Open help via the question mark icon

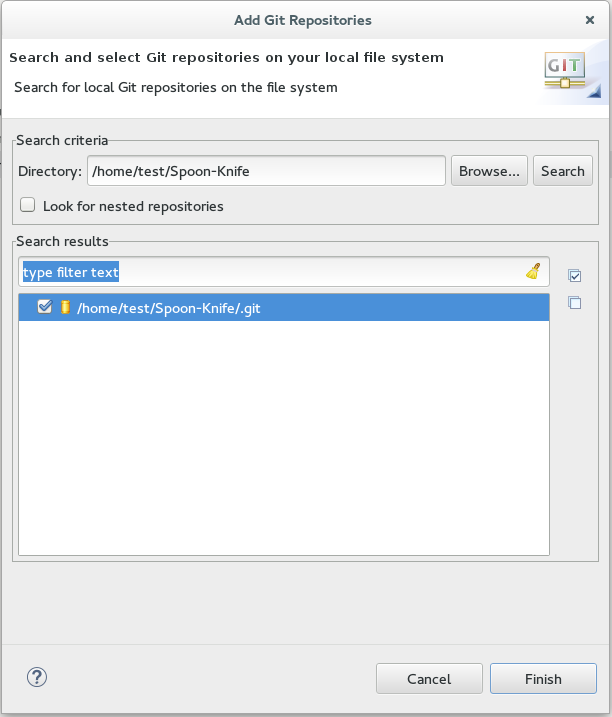point(37,677)
